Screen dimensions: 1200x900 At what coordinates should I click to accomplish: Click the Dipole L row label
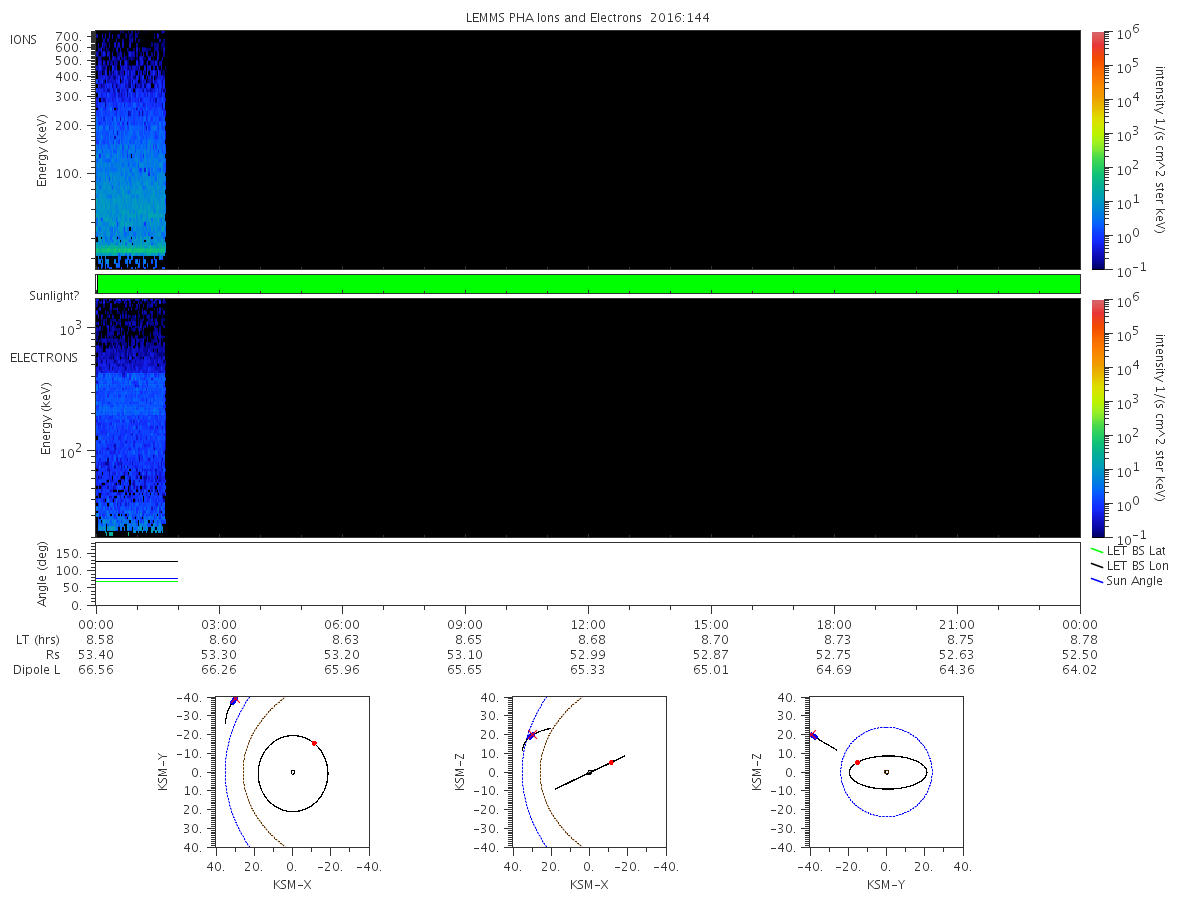click(x=36, y=670)
